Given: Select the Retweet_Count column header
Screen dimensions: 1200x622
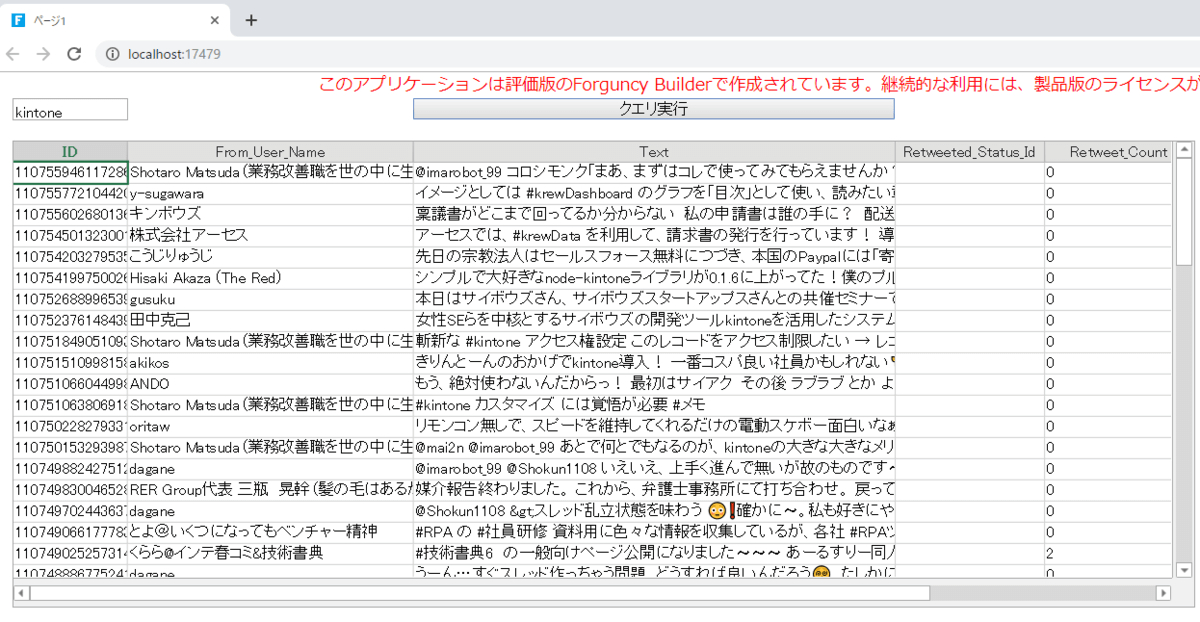Looking at the screenshot, I should coord(1108,152).
